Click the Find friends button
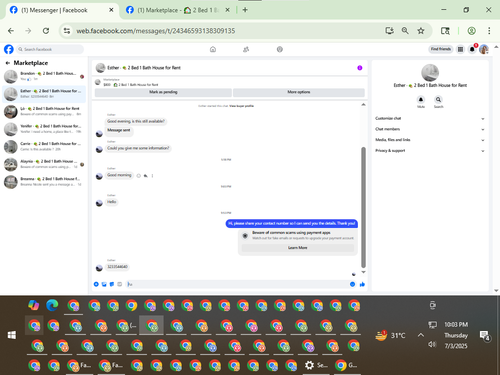500x375 pixels. click(440, 49)
